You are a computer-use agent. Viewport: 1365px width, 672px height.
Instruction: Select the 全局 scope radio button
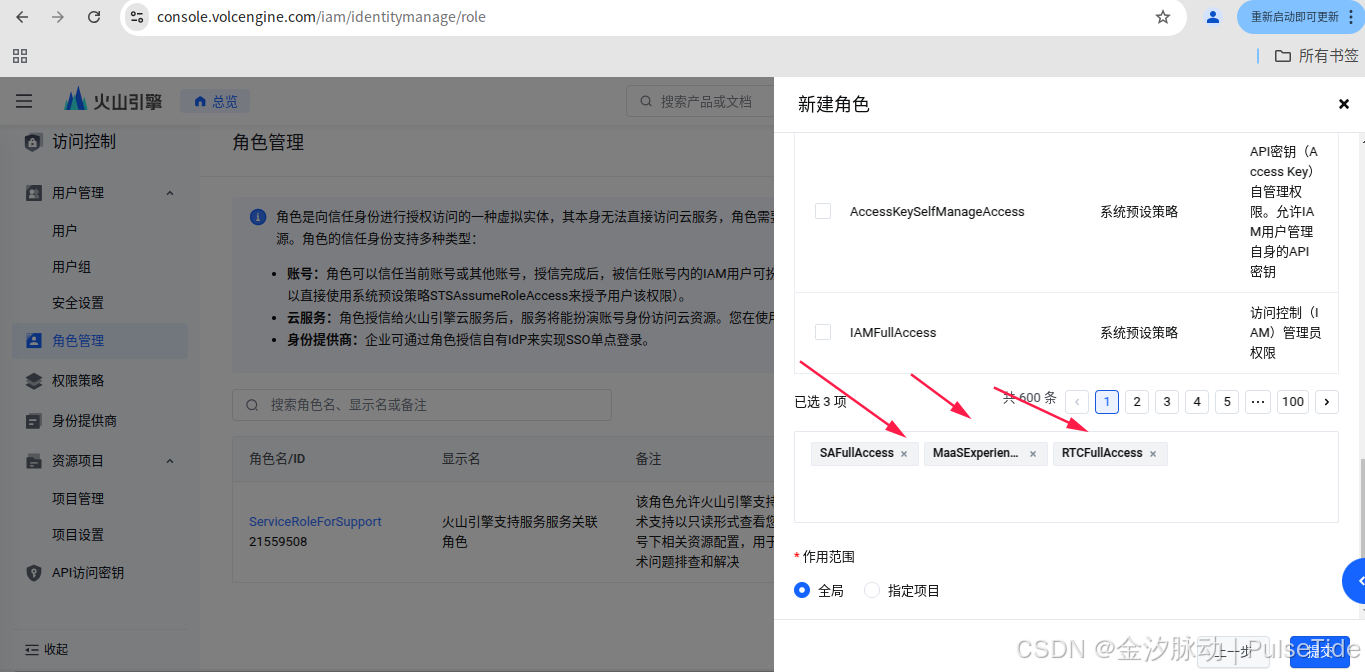[x=802, y=591]
